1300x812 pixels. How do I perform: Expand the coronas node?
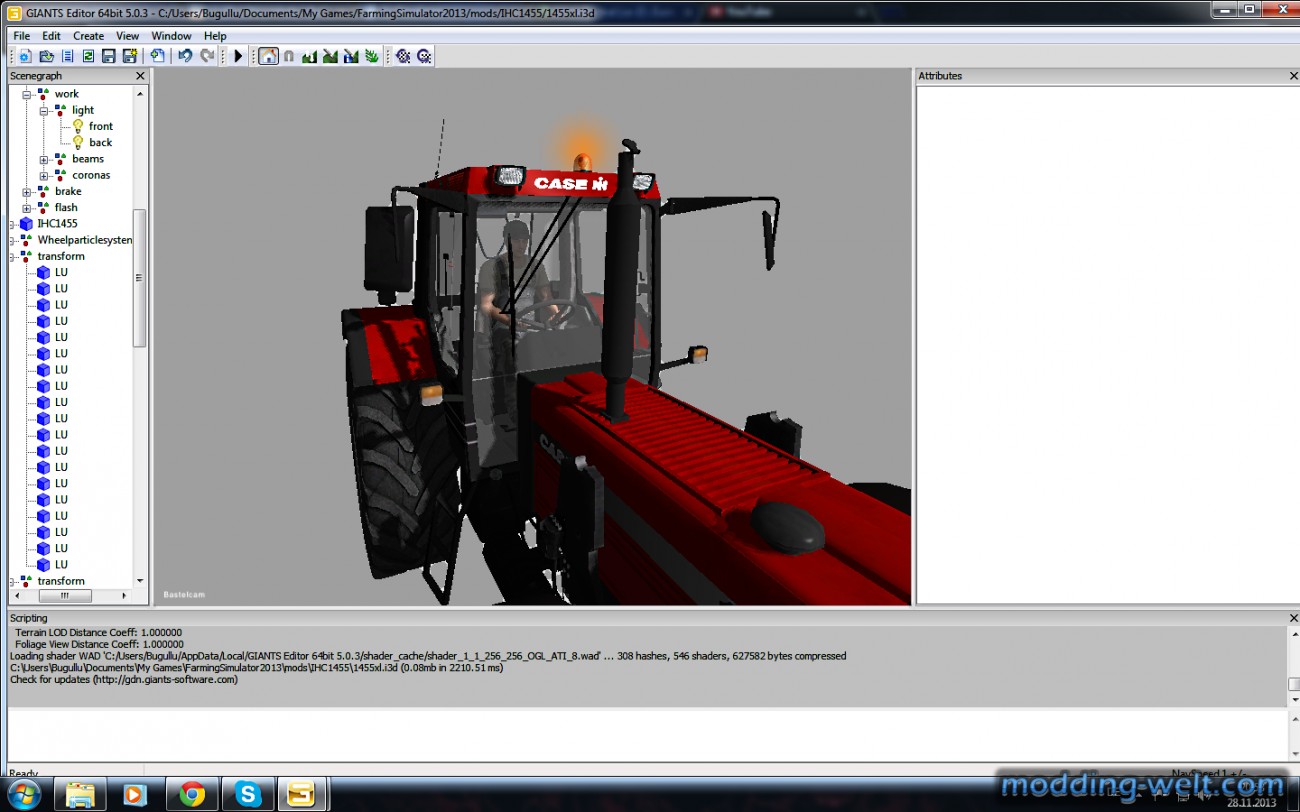(x=44, y=175)
